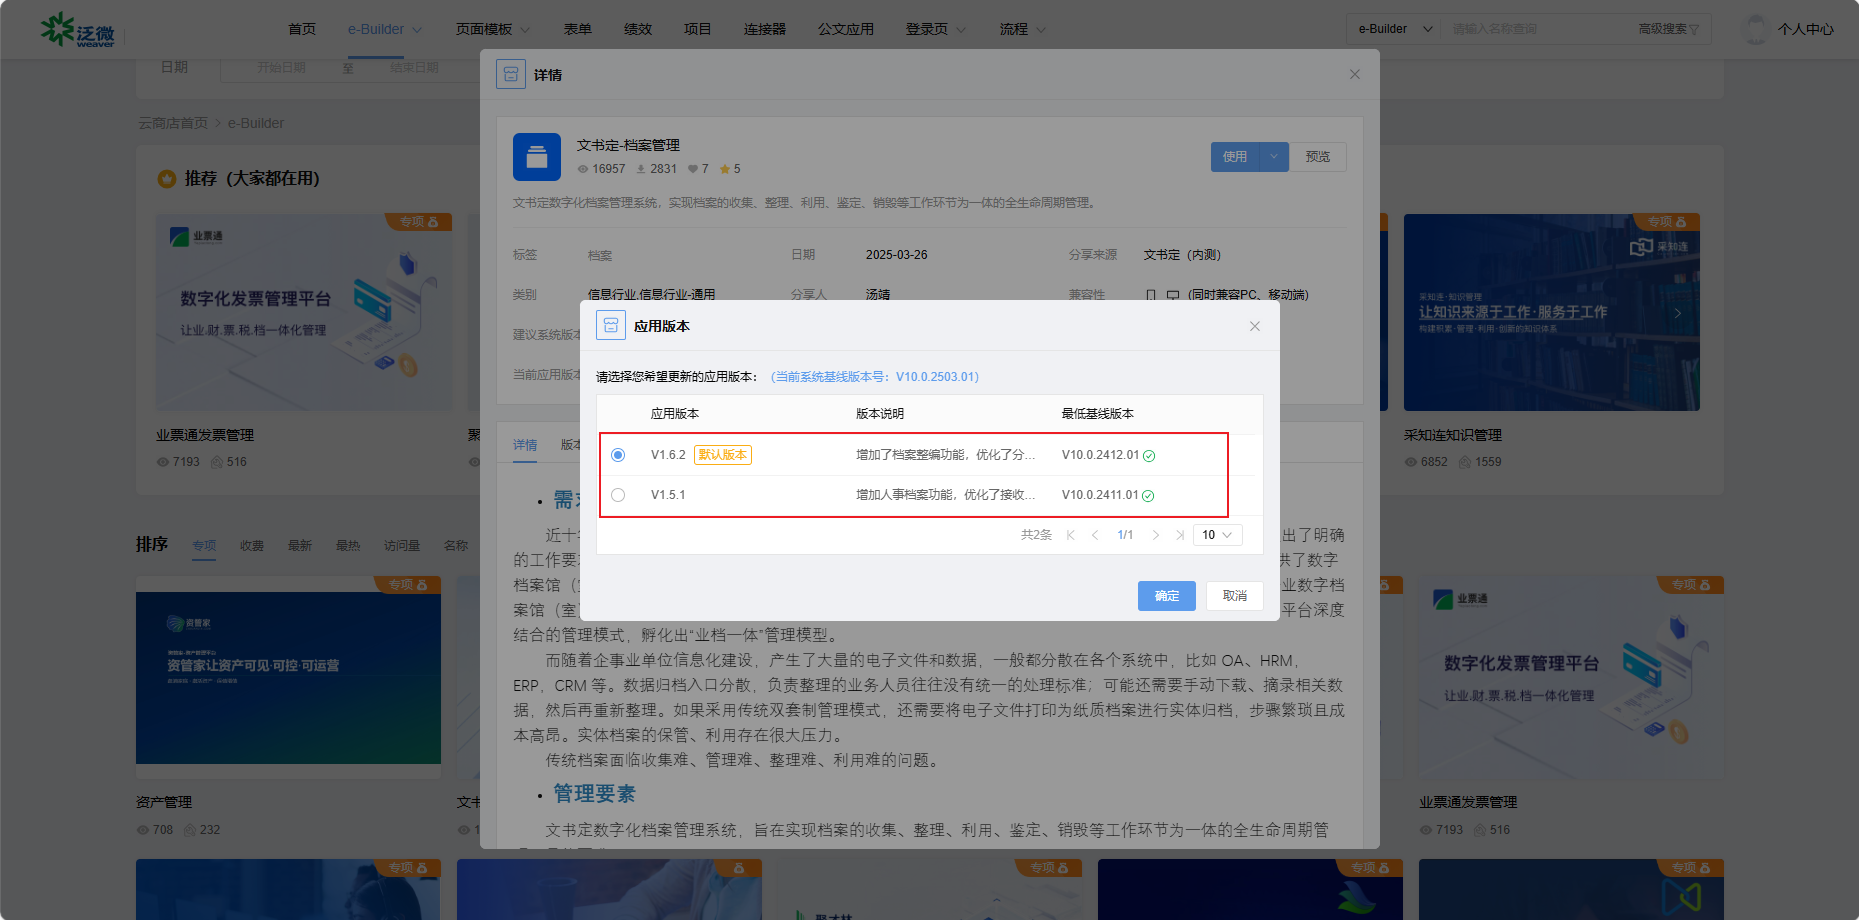
Task: Open the 数字化发票管理平台 recommended card thumbnail
Action: [304, 312]
